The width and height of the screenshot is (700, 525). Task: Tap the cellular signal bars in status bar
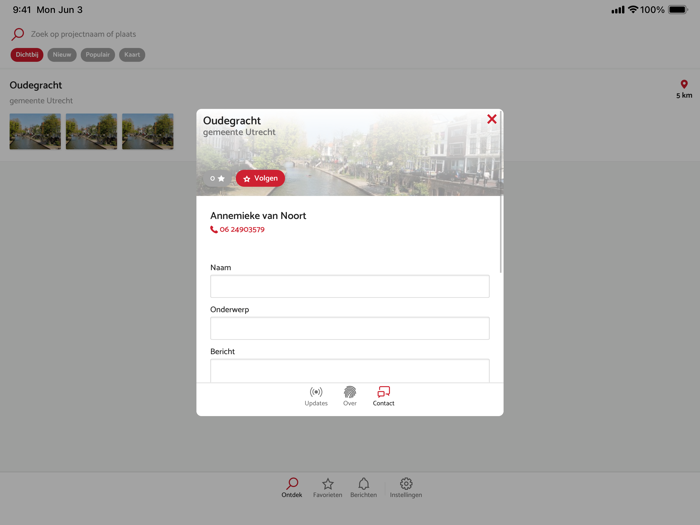pos(618,9)
